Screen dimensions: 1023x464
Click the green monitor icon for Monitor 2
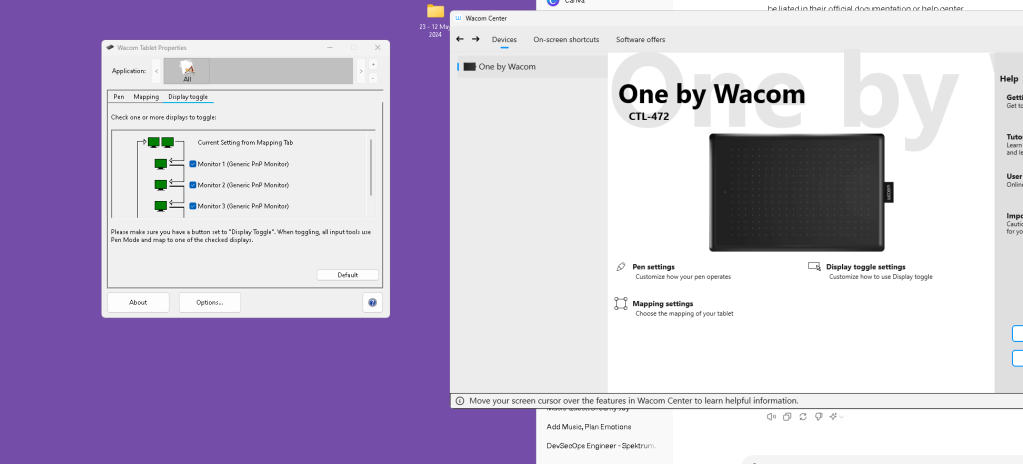point(160,185)
